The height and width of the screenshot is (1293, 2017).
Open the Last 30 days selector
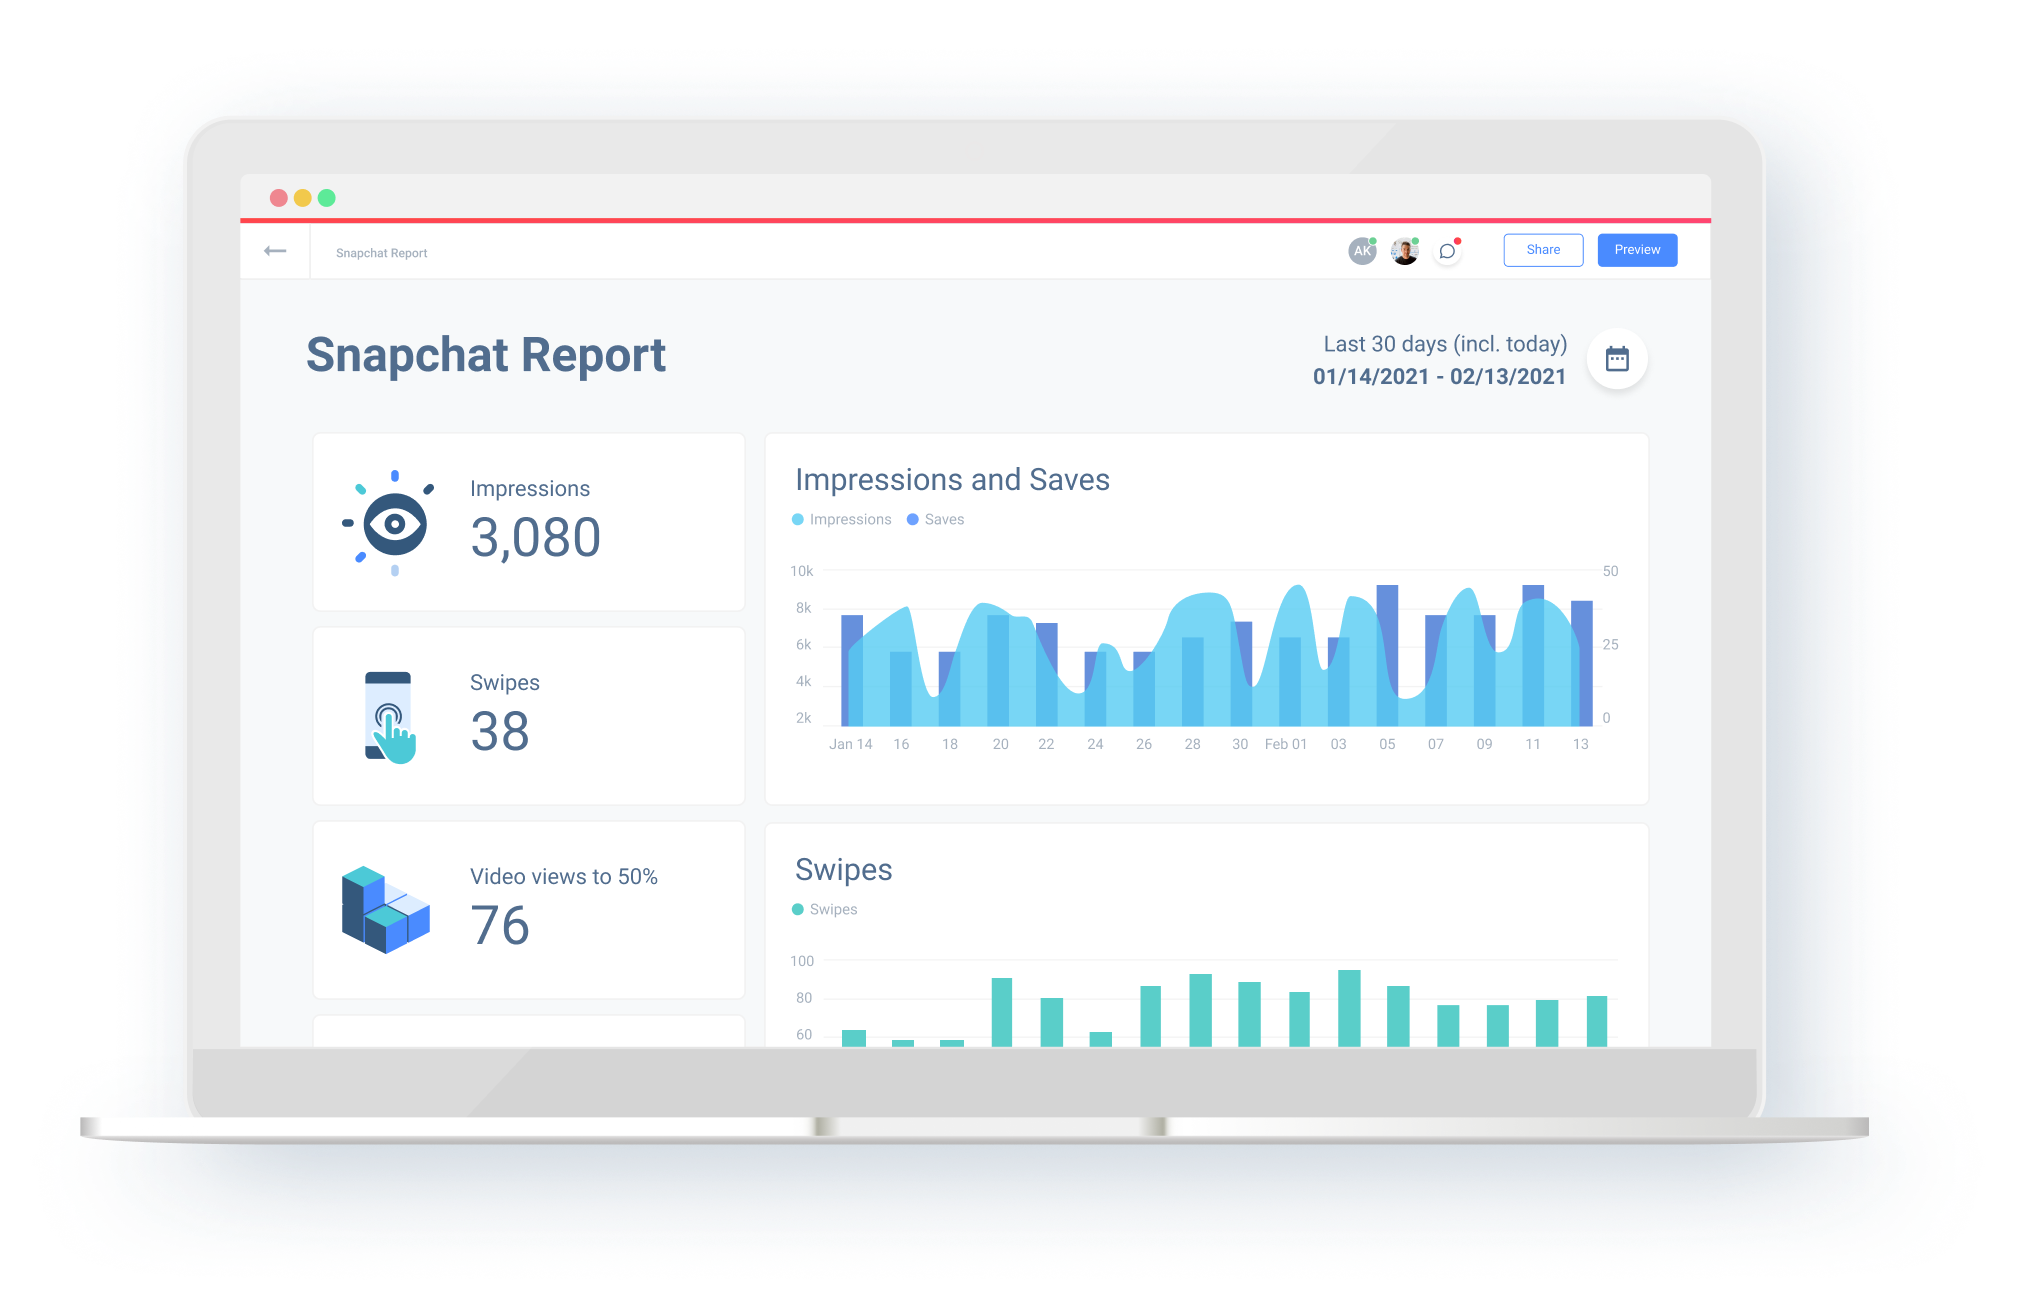[1444, 344]
